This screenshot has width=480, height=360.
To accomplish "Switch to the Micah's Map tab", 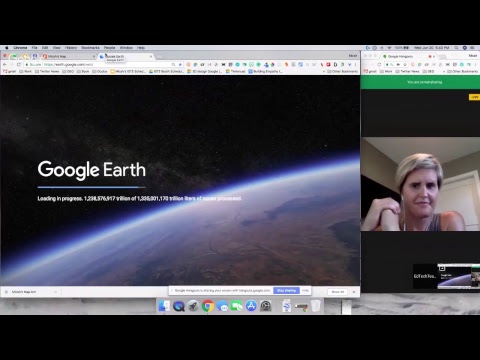I will (68, 56).
